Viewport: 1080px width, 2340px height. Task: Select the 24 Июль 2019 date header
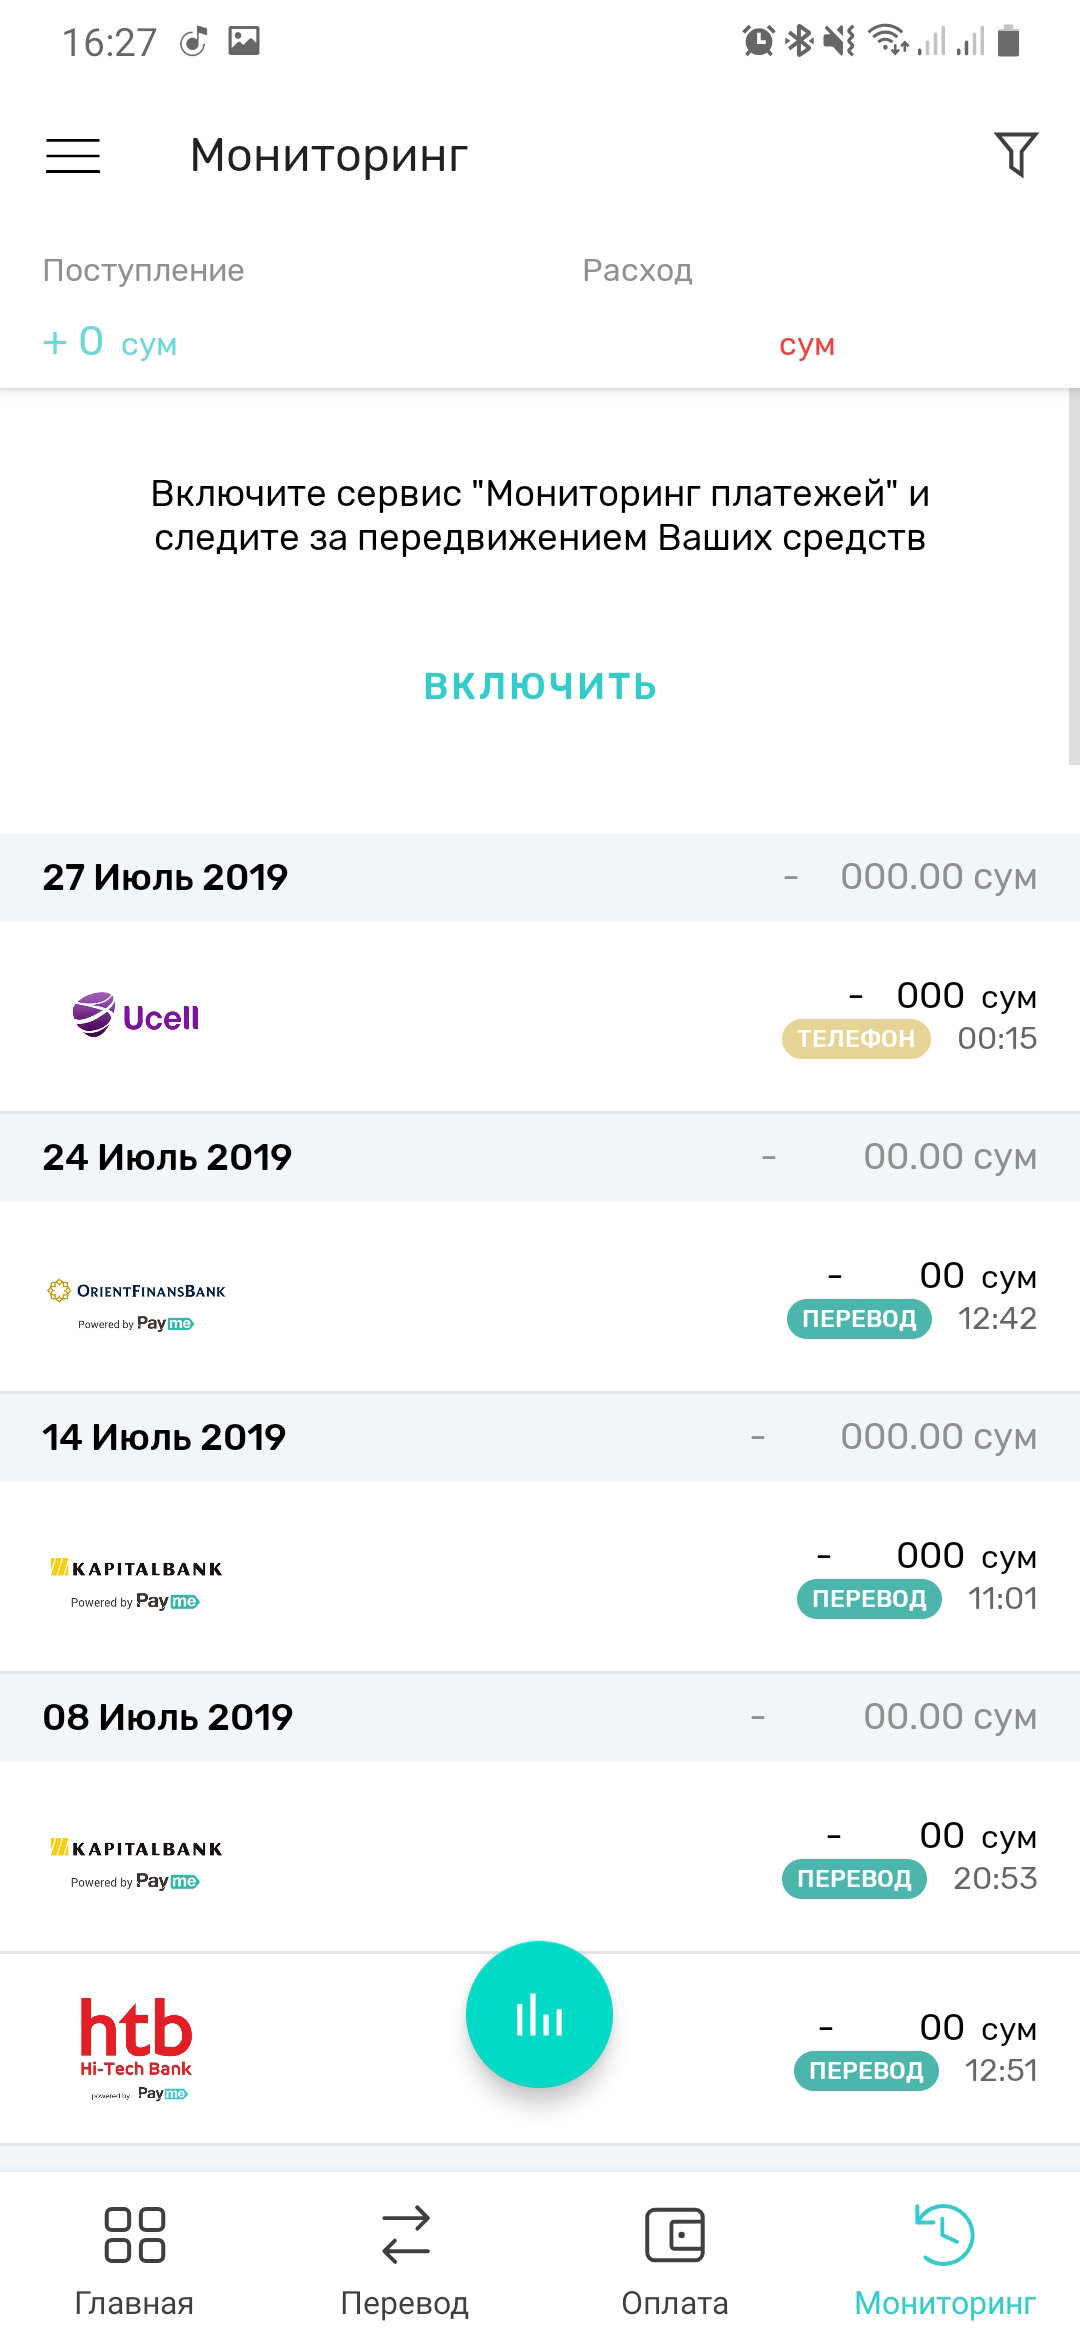point(167,1157)
